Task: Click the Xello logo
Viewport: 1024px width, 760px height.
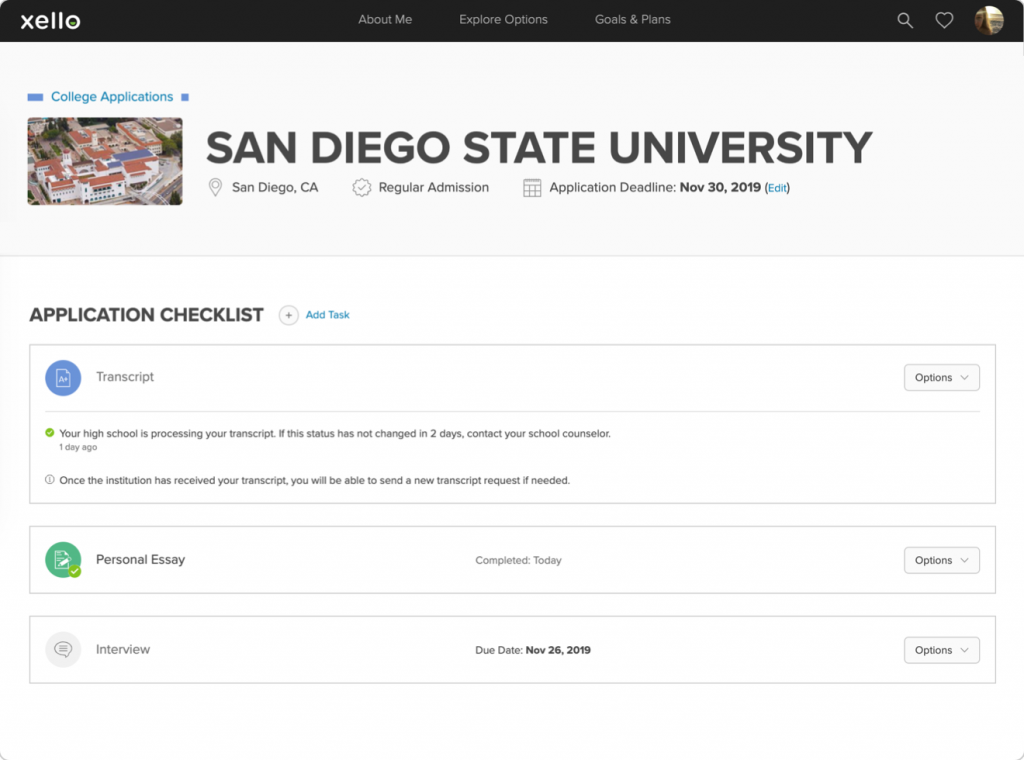Action: [x=50, y=20]
